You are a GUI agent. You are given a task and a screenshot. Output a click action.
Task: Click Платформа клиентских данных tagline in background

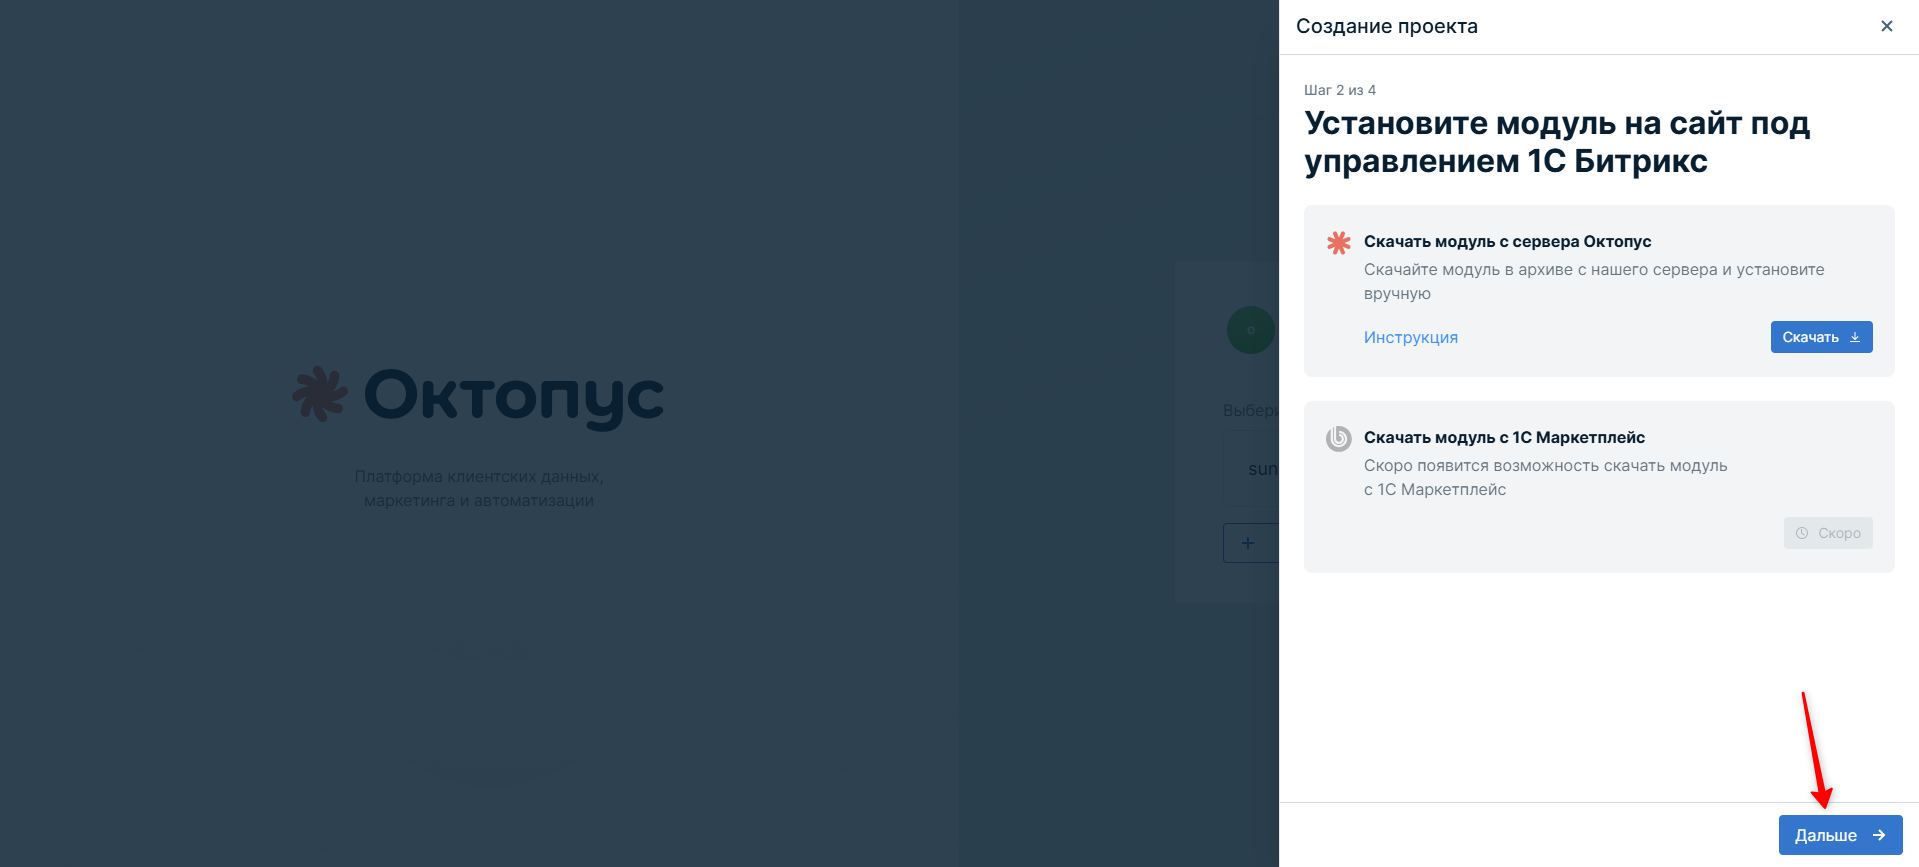[479, 488]
